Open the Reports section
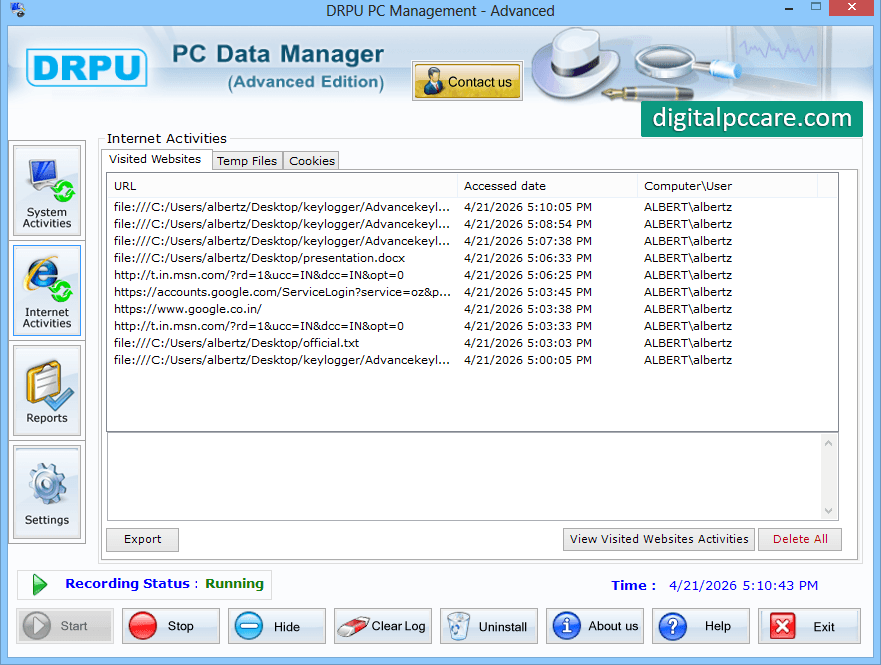Image resolution: width=881 pixels, height=665 pixels. click(47, 390)
